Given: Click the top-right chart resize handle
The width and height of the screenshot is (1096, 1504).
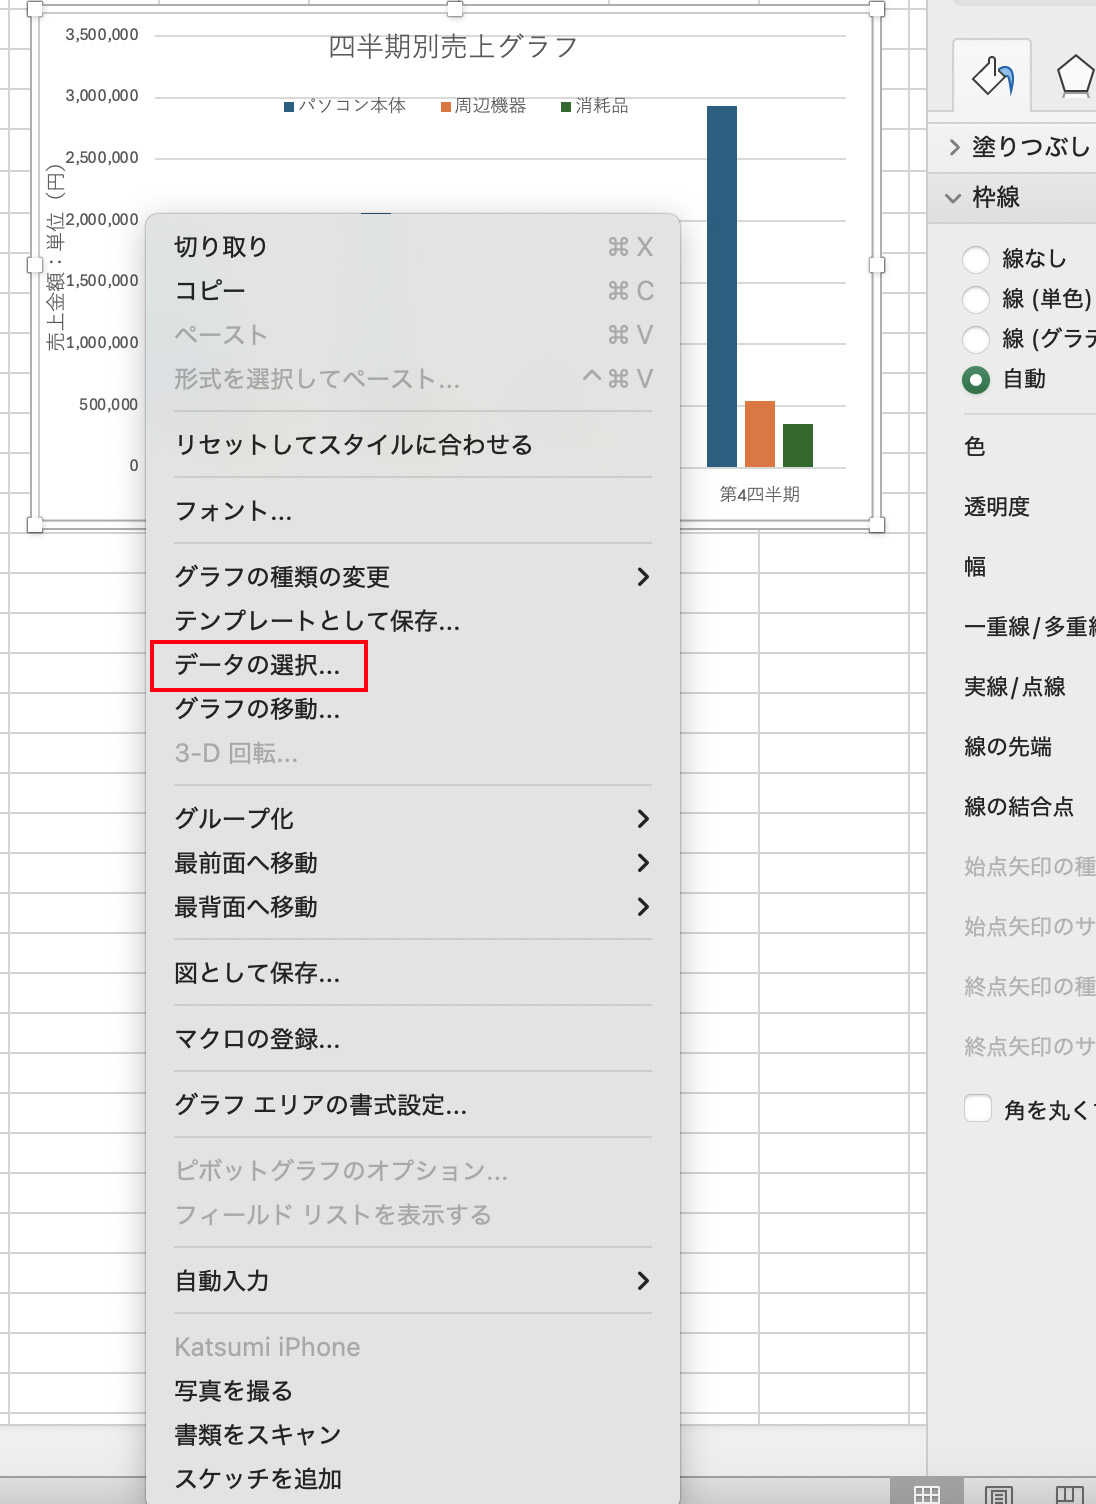Looking at the screenshot, I should click(x=877, y=10).
